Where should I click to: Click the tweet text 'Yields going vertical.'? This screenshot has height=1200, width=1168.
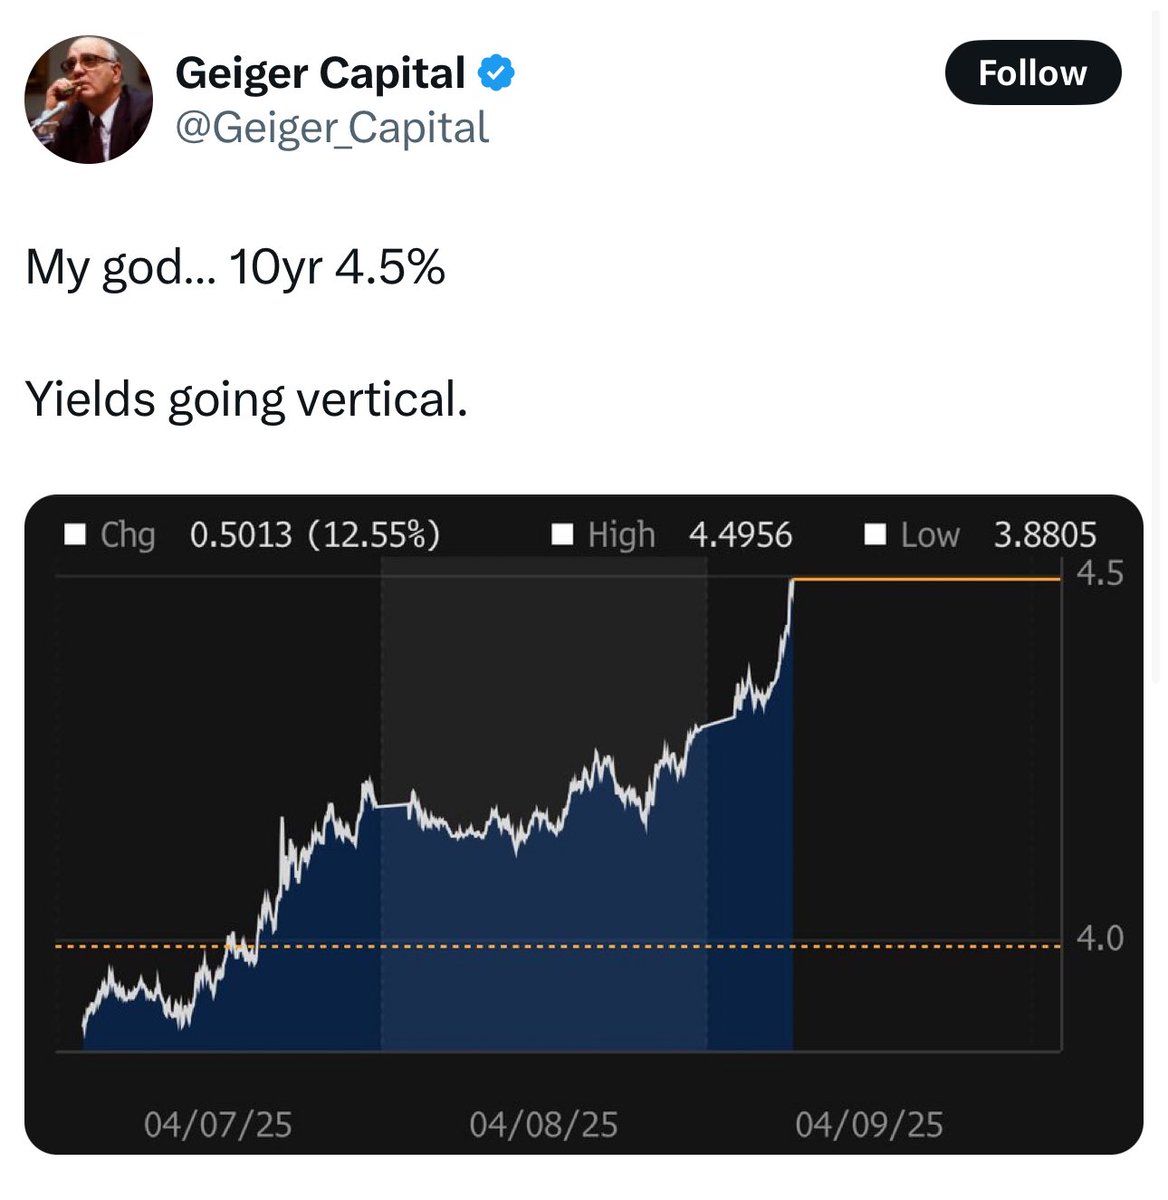(x=246, y=399)
